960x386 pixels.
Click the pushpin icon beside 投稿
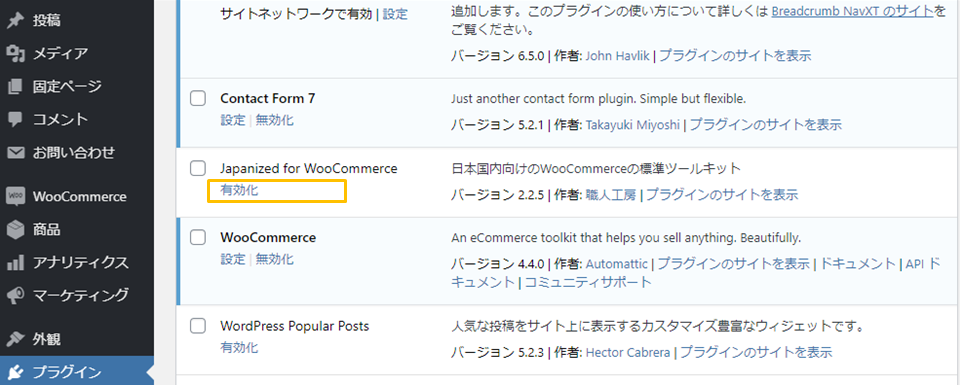coord(15,21)
